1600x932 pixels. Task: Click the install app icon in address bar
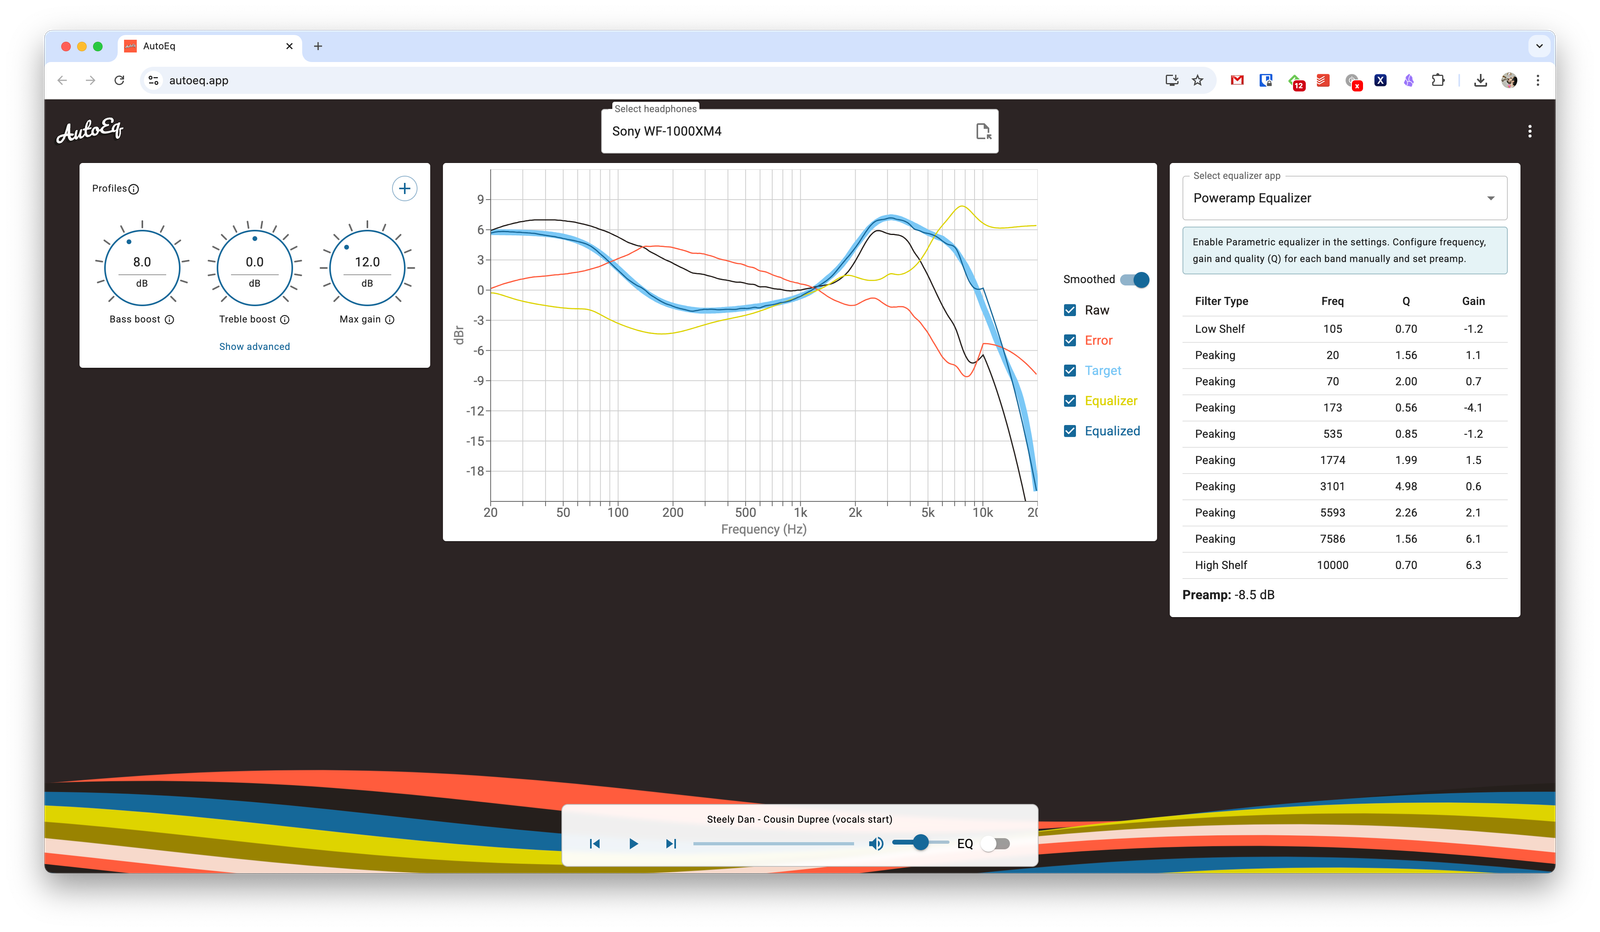point(1172,80)
